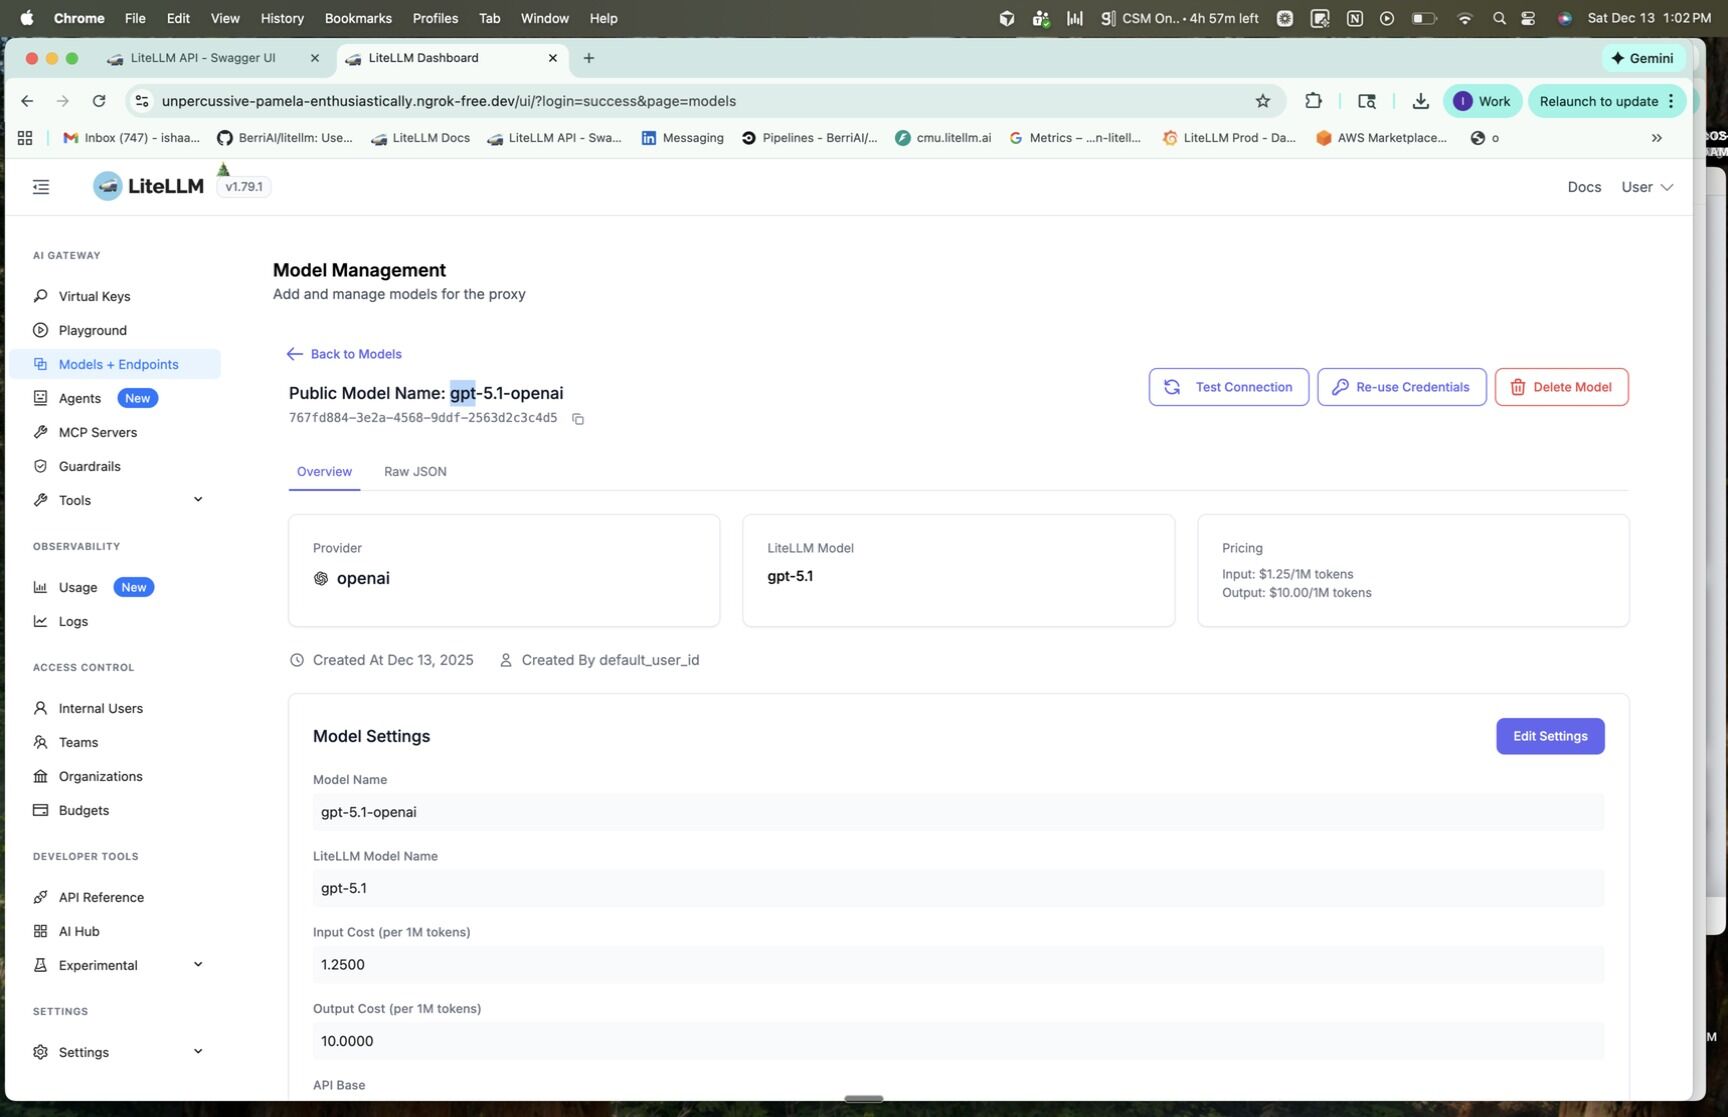Copy the model ID with the copy icon
1728x1117 pixels.
pyautogui.click(x=578, y=419)
